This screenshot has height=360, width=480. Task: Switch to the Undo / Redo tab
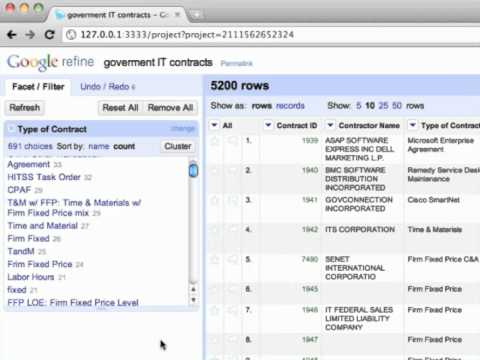pyautogui.click(x=107, y=87)
